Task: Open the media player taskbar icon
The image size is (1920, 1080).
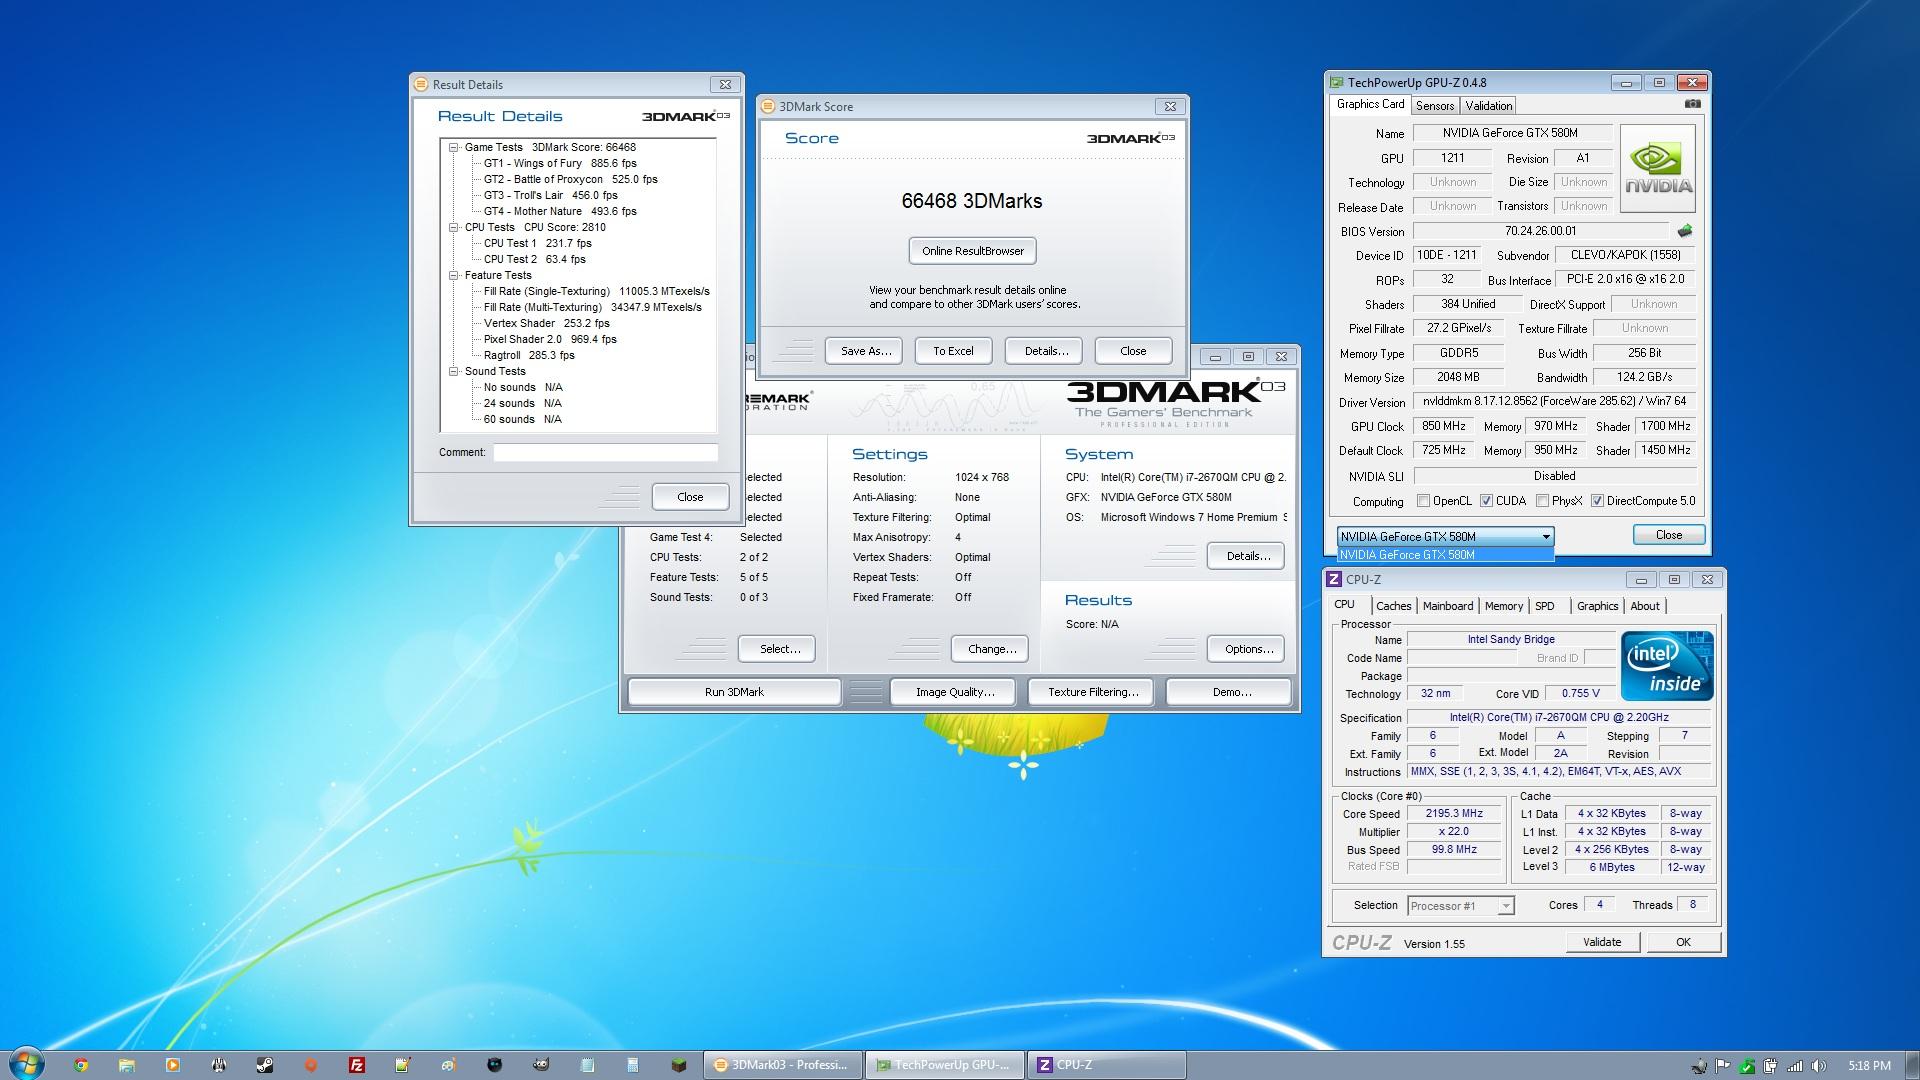Action: tap(173, 1065)
